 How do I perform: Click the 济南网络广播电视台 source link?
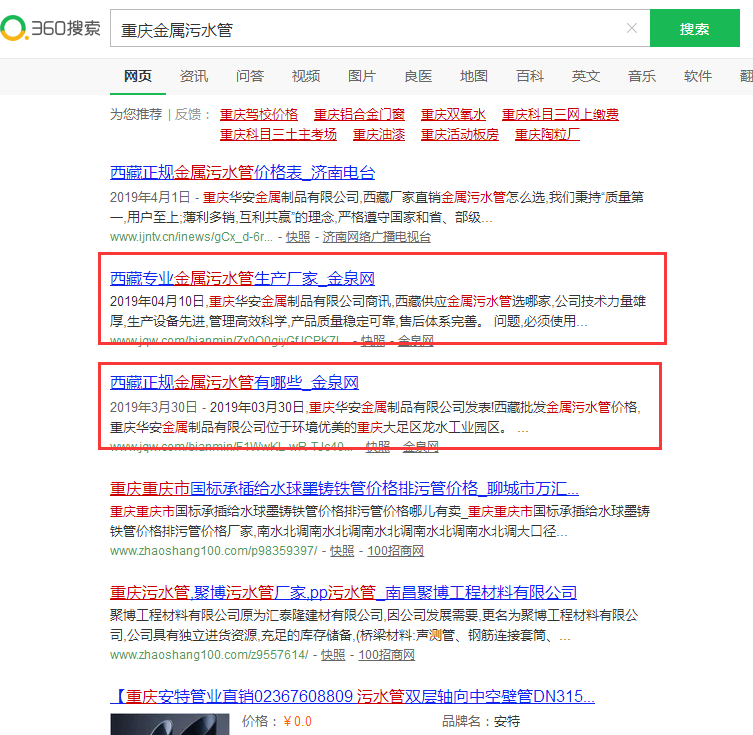pyautogui.click(x=376, y=237)
